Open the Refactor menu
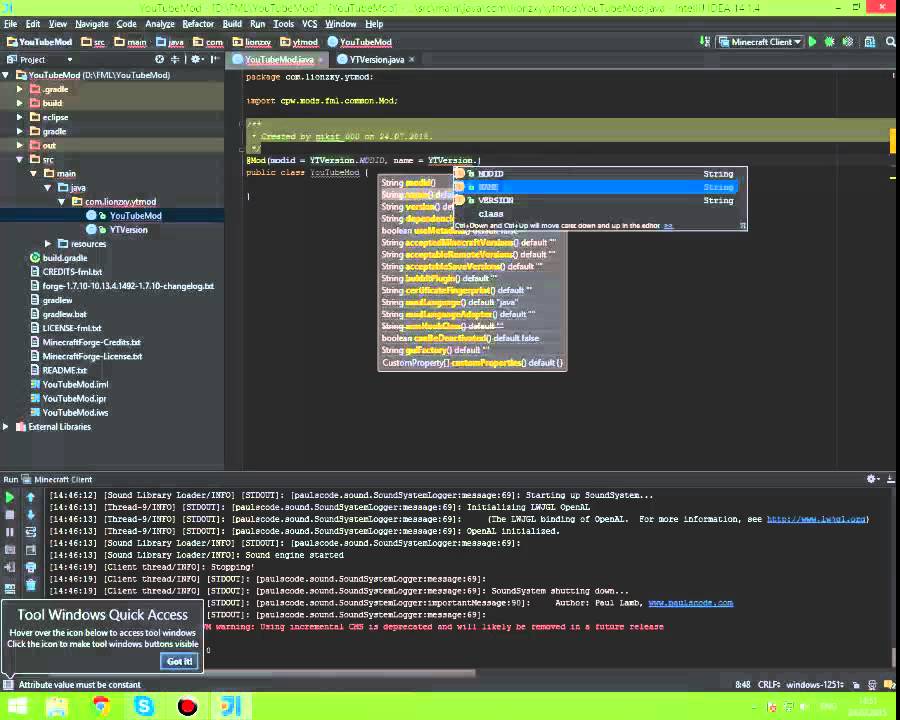Screen dimensions: 900x720 pos(198,24)
